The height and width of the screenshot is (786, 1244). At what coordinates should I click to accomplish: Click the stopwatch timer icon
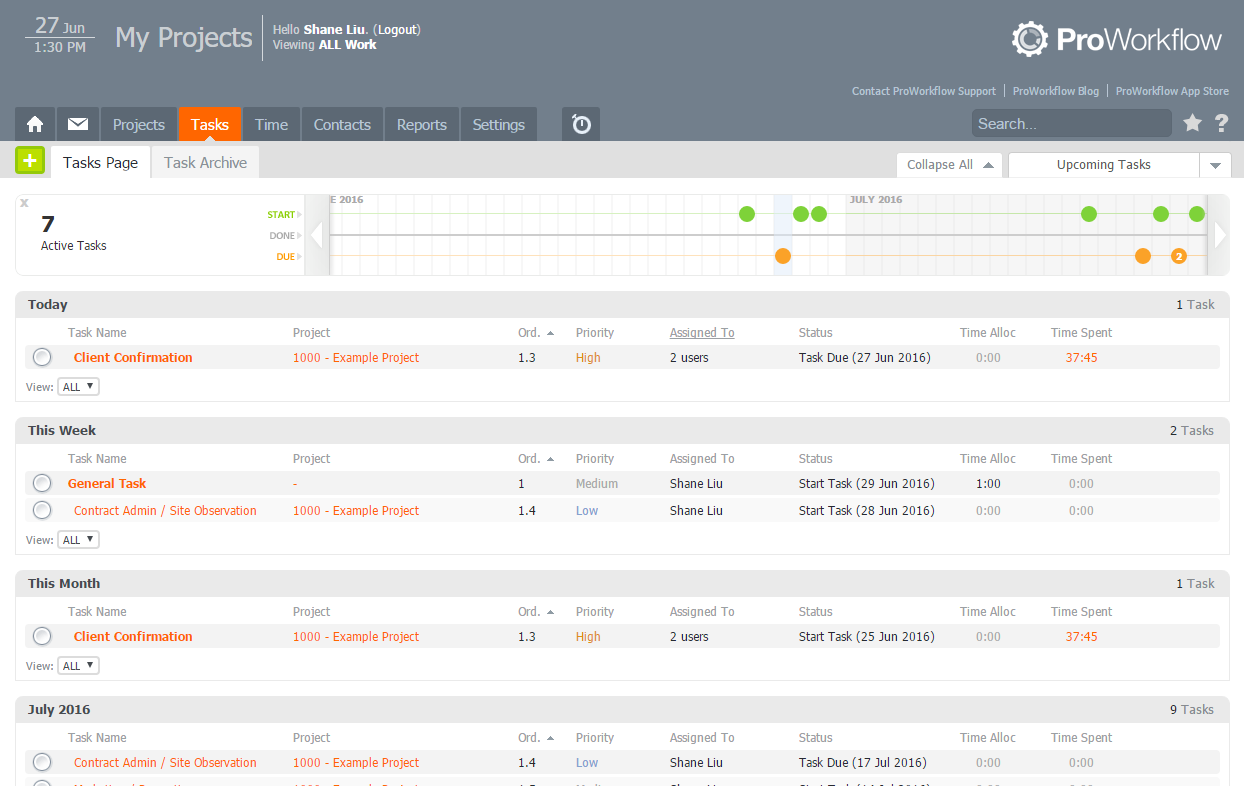click(x=580, y=124)
